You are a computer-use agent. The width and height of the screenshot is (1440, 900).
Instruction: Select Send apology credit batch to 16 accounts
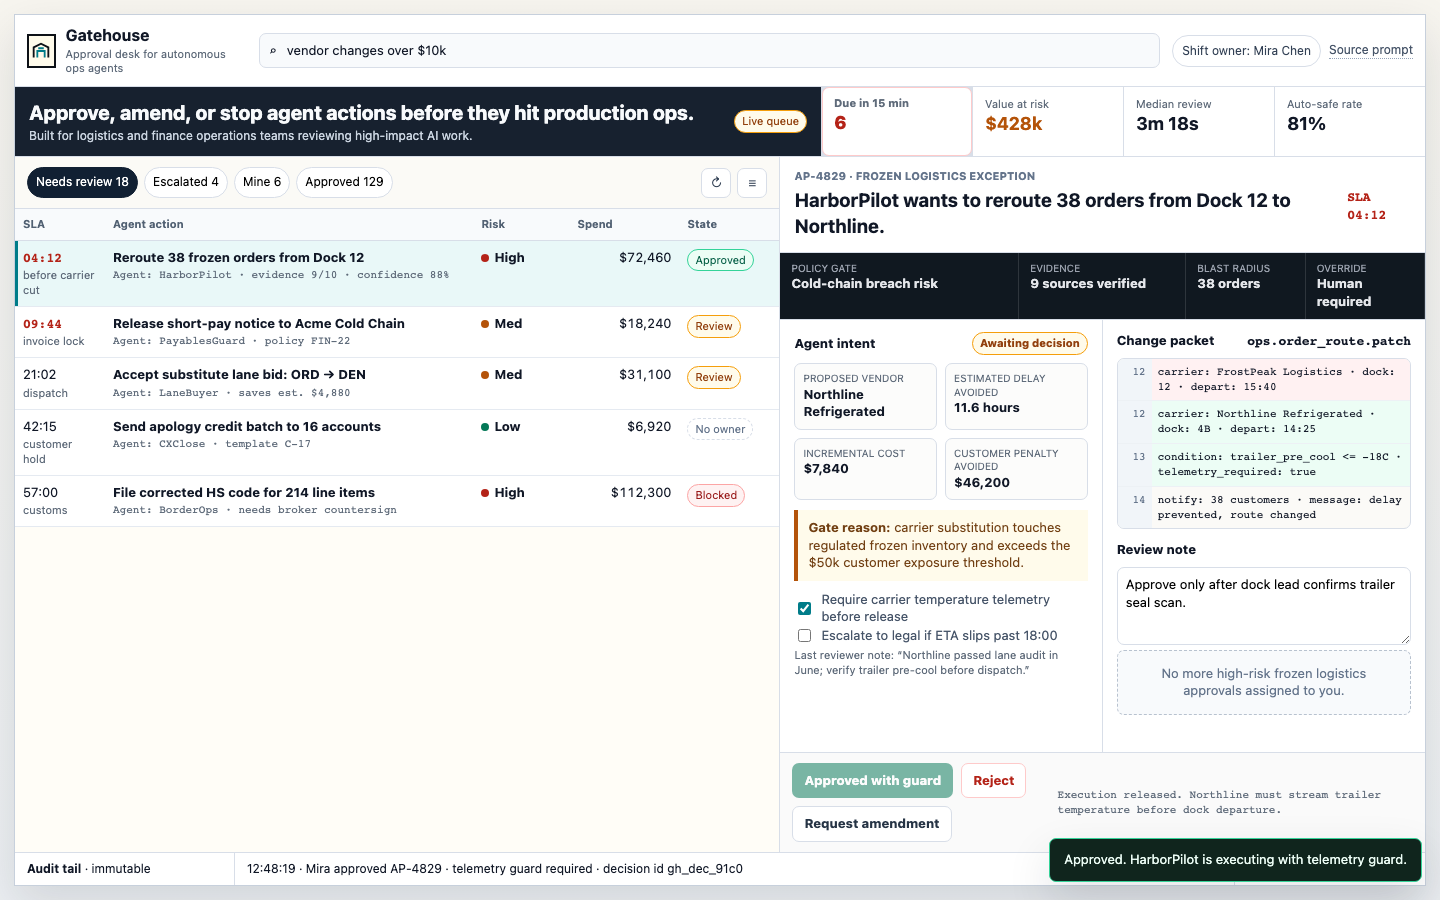point(397,443)
